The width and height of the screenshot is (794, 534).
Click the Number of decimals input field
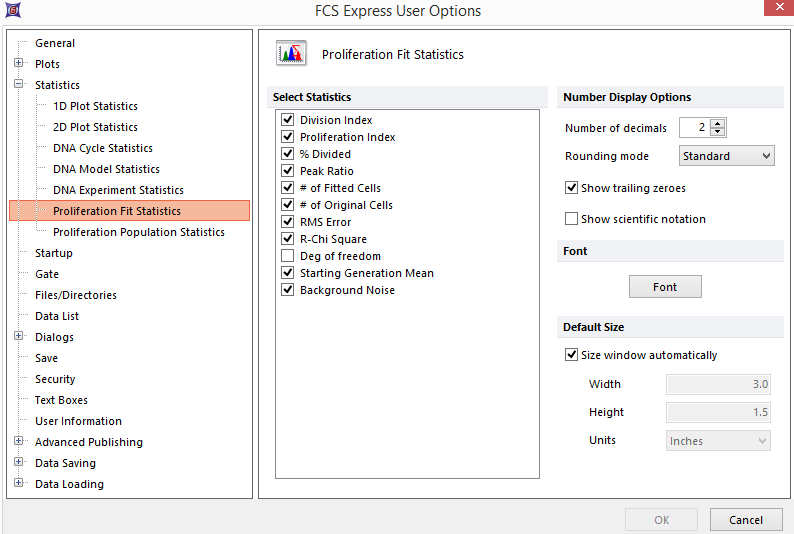pos(694,127)
